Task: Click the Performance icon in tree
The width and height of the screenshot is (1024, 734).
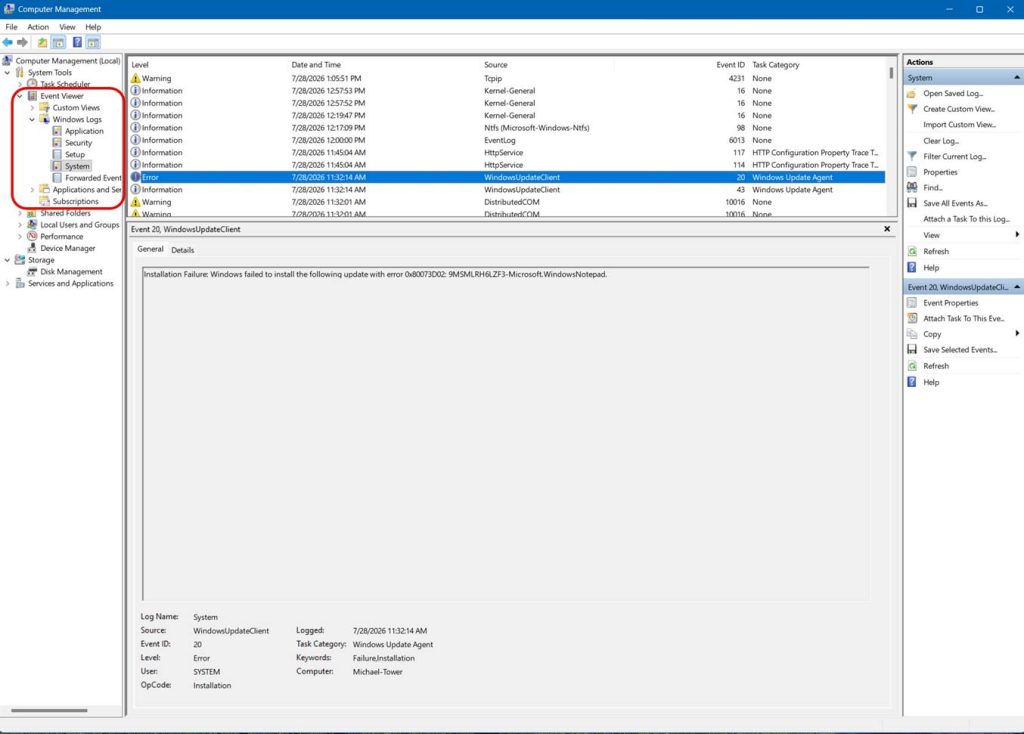Action: (x=32, y=236)
